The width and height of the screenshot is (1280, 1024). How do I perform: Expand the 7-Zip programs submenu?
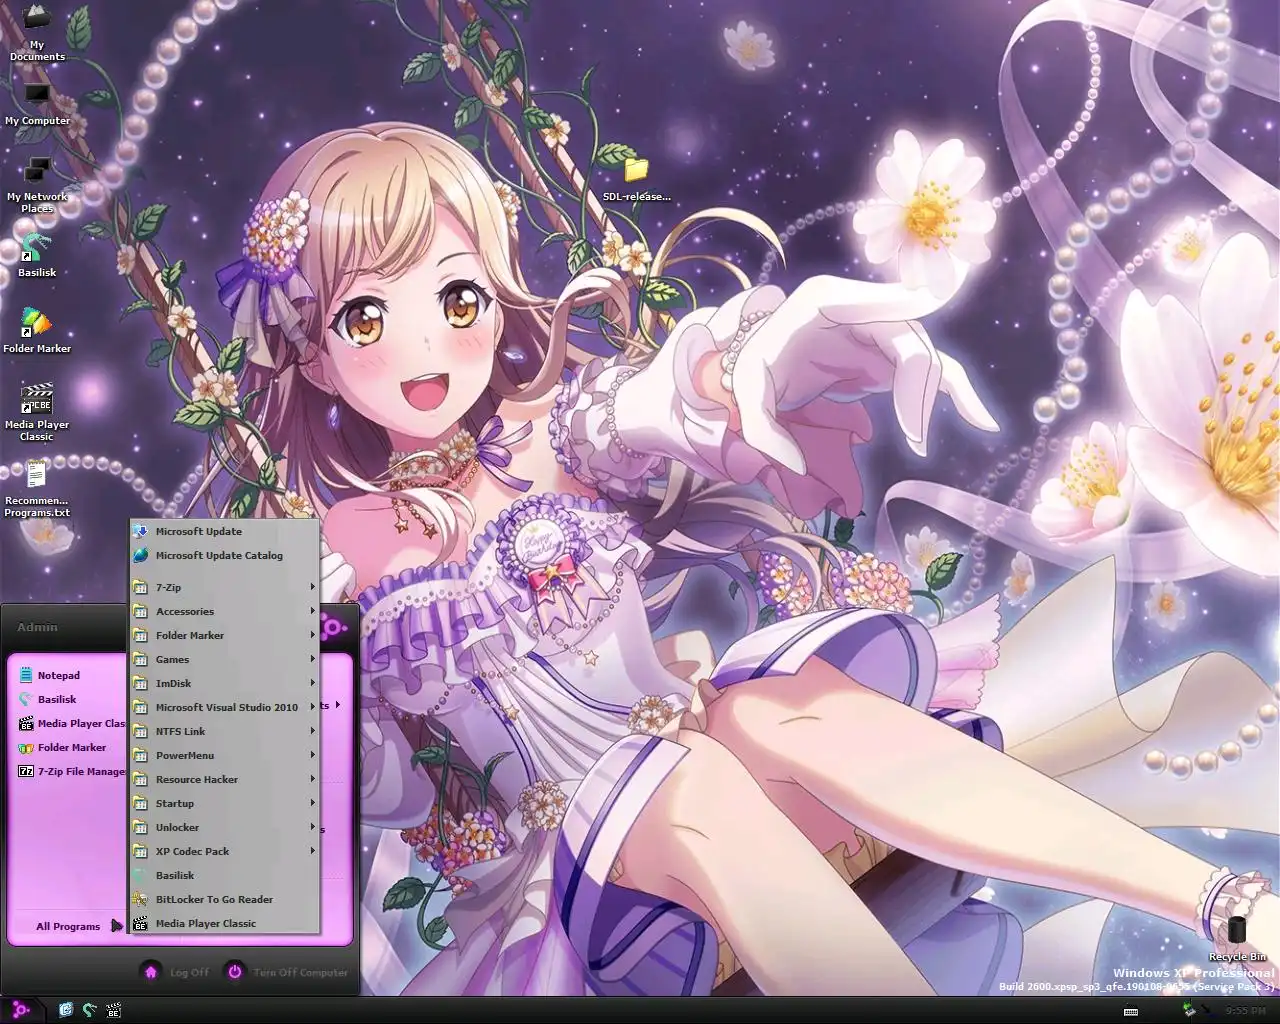pyautogui.click(x=224, y=587)
